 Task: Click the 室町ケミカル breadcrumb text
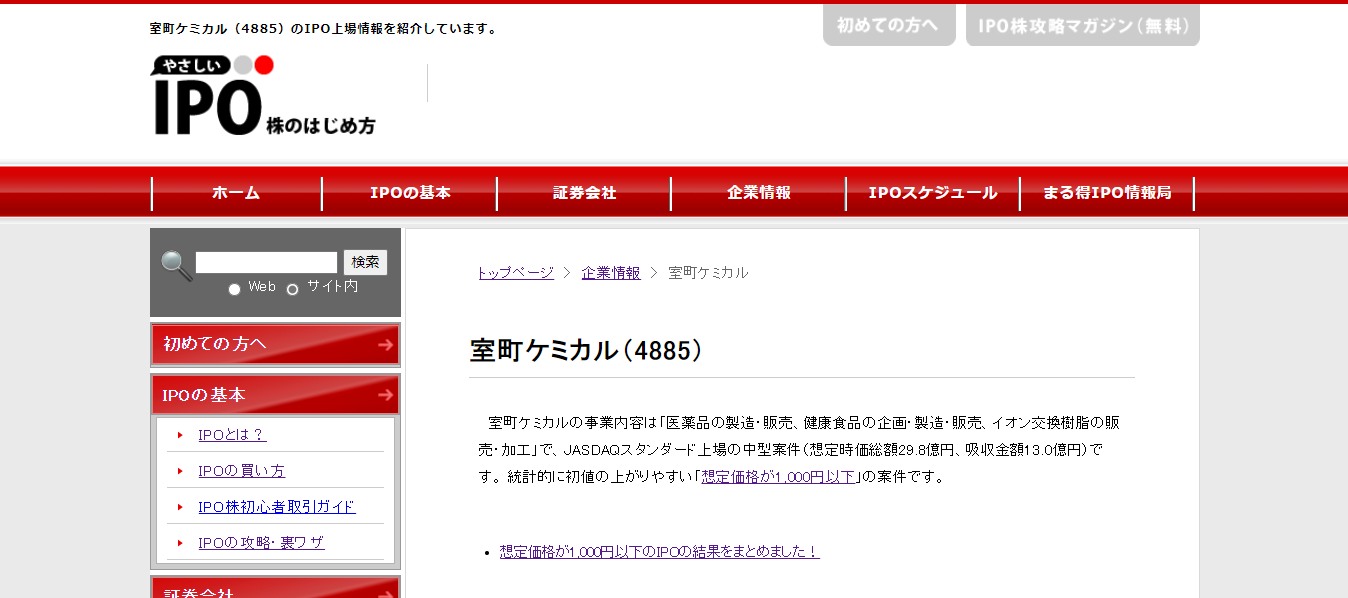click(x=708, y=273)
